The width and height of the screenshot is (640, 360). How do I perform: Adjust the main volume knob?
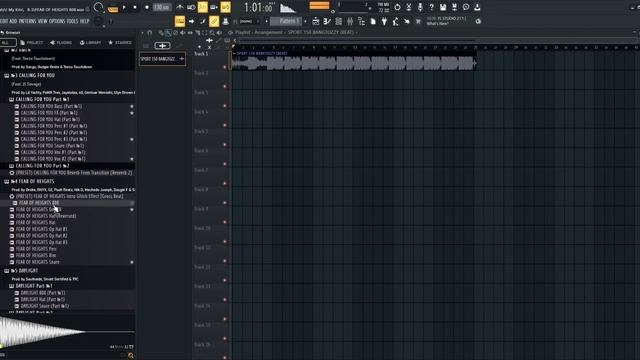pyautogui.click(x=98, y=7)
